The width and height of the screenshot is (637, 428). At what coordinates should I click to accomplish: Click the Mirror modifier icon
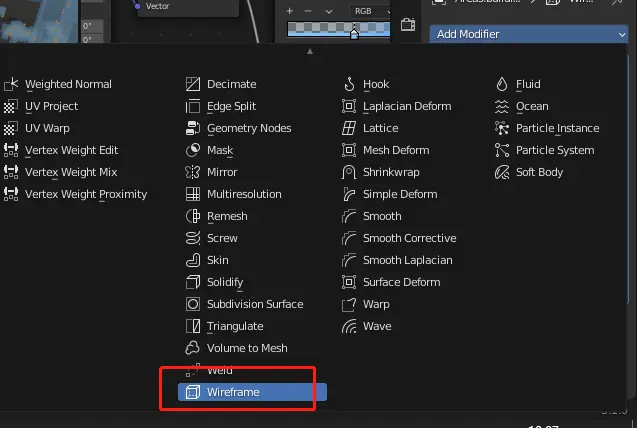[x=193, y=172]
